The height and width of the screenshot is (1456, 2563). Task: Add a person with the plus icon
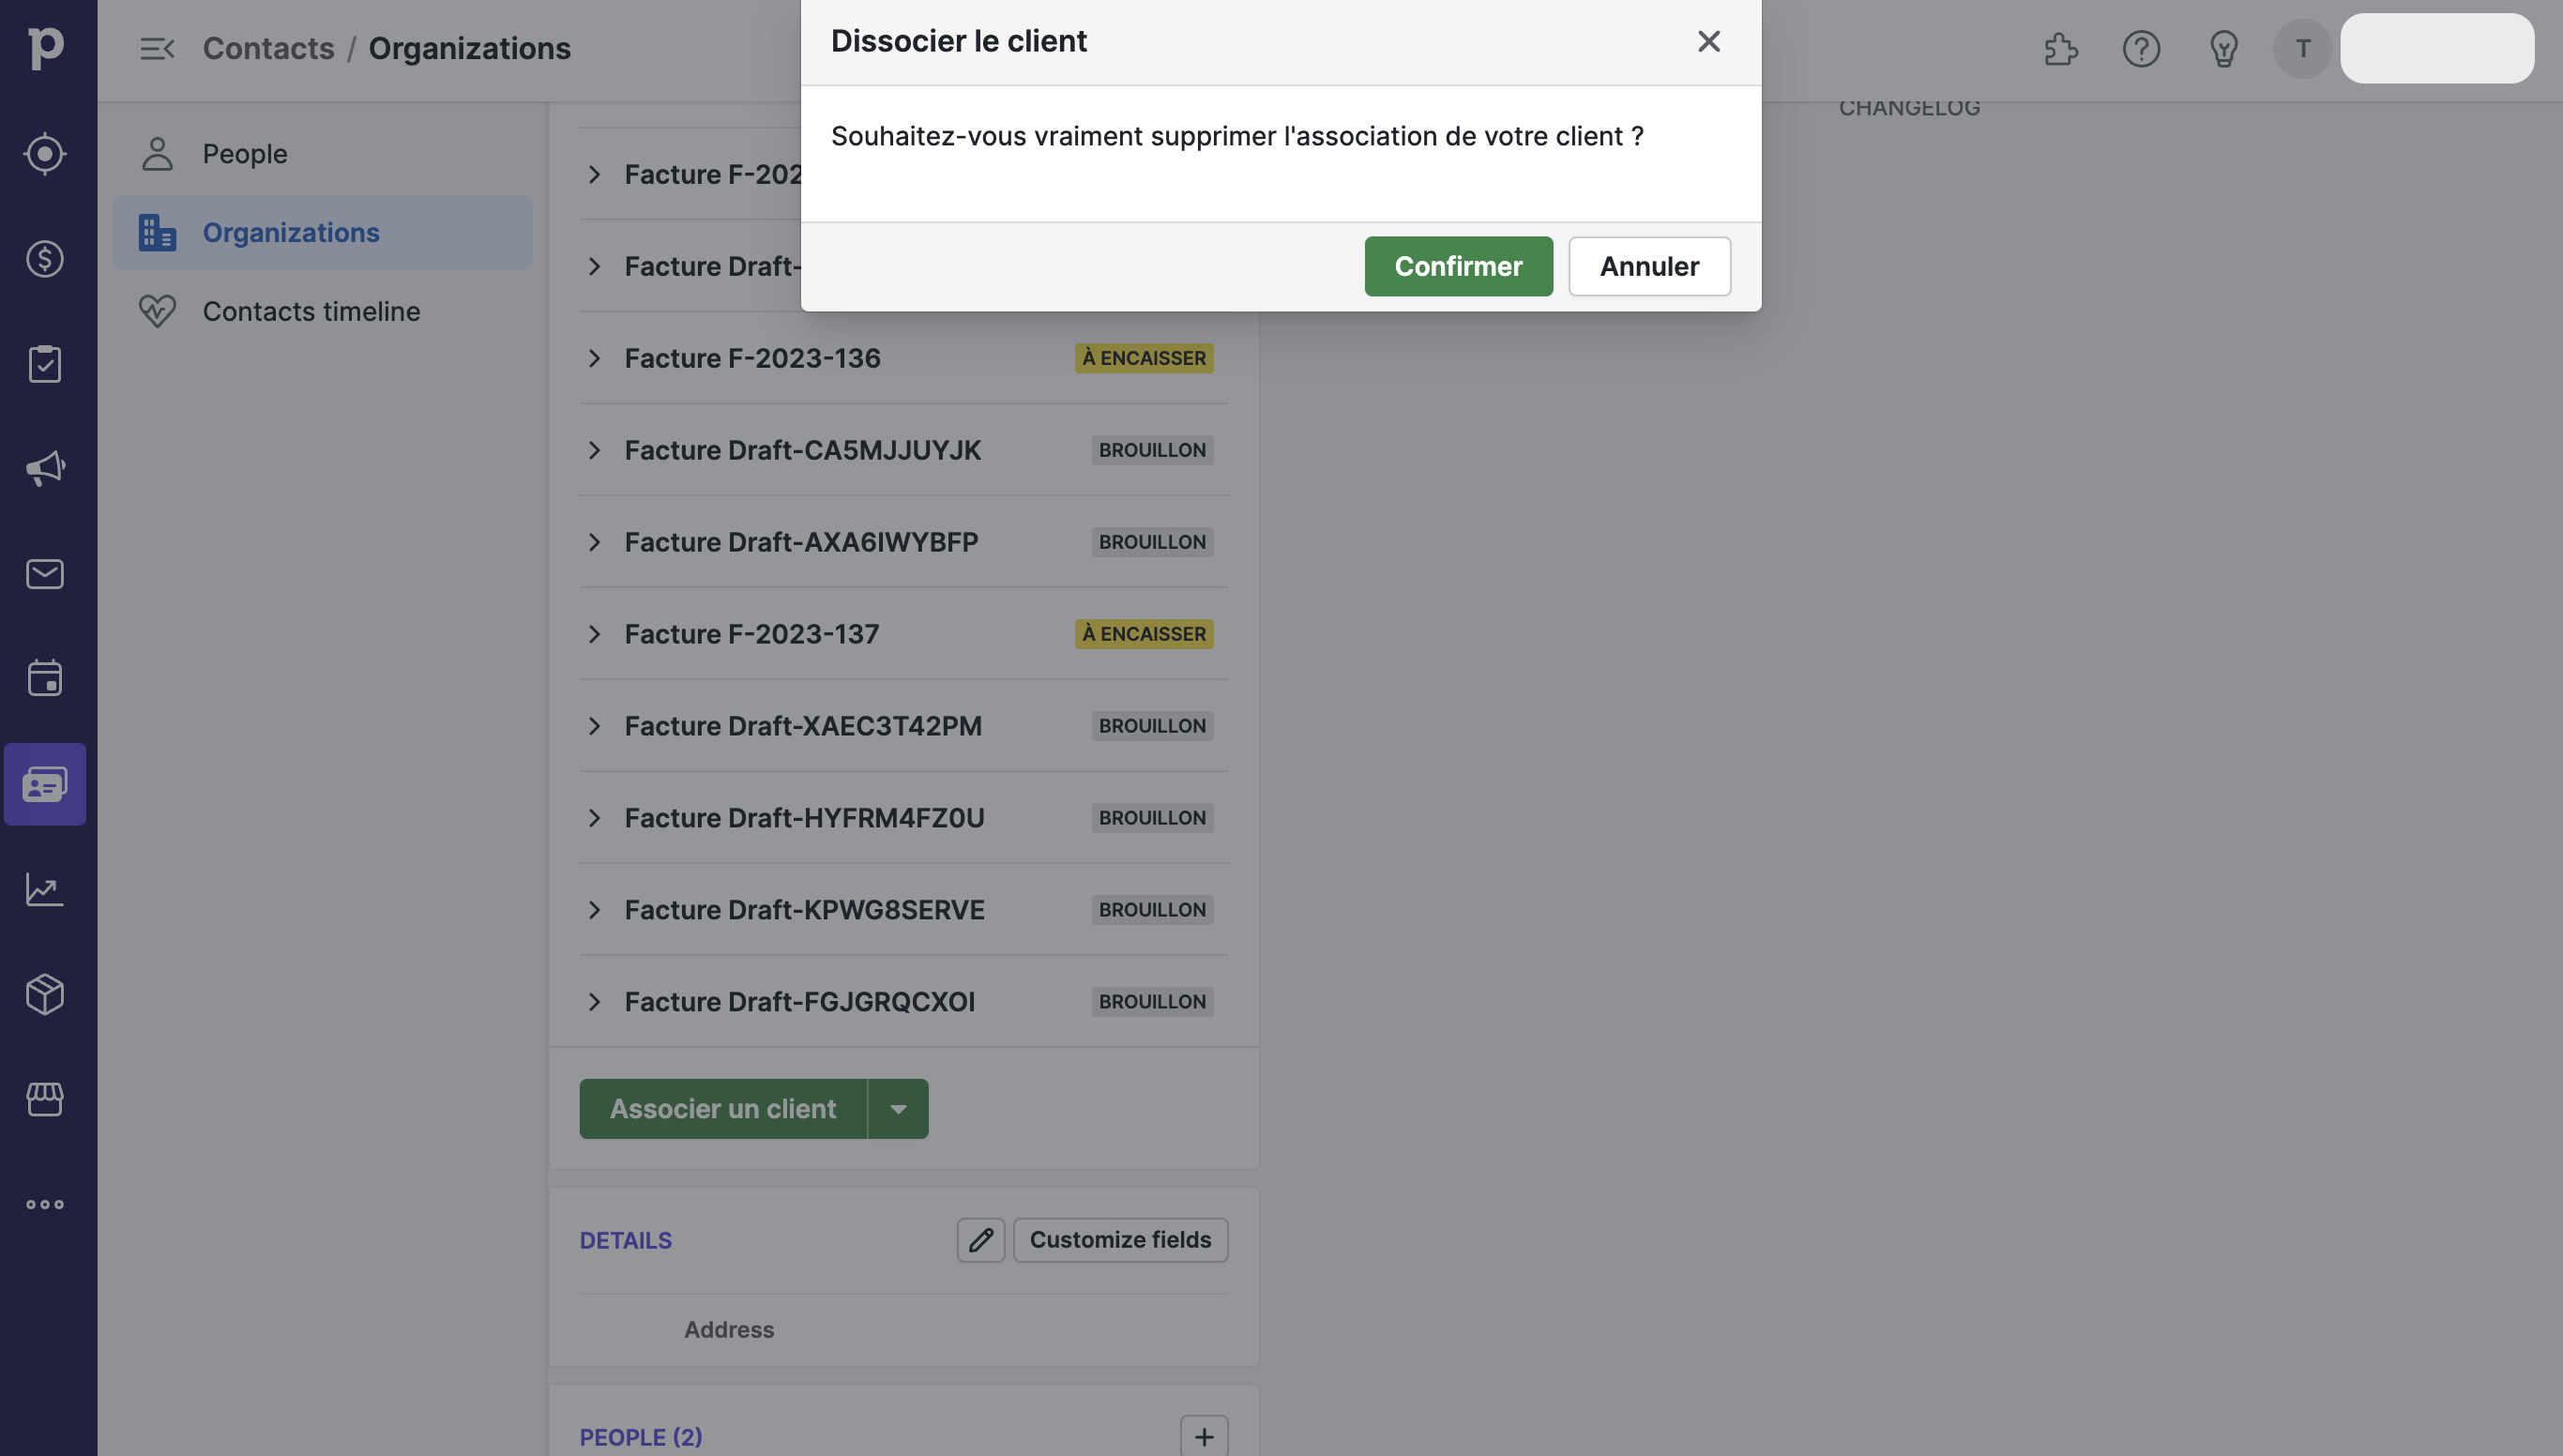(1204, 1437)
